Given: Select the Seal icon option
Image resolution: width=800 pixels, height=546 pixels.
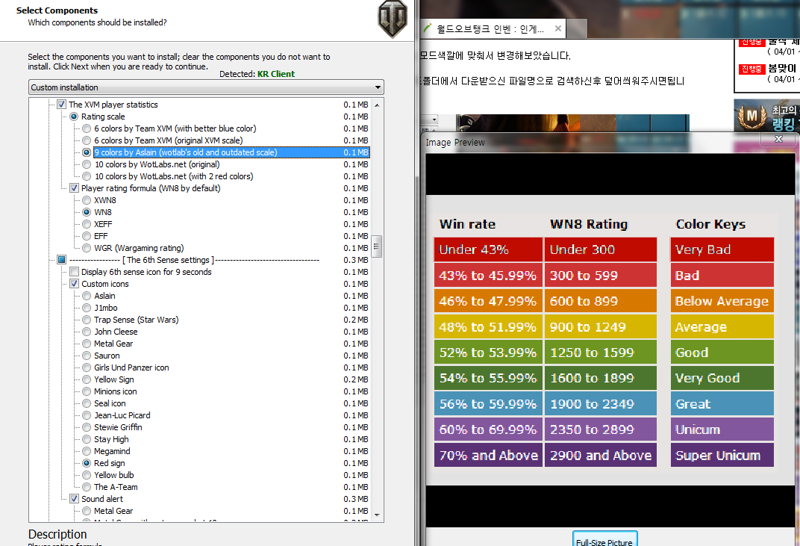Looking at the screenshot, I should click(87, 404).
